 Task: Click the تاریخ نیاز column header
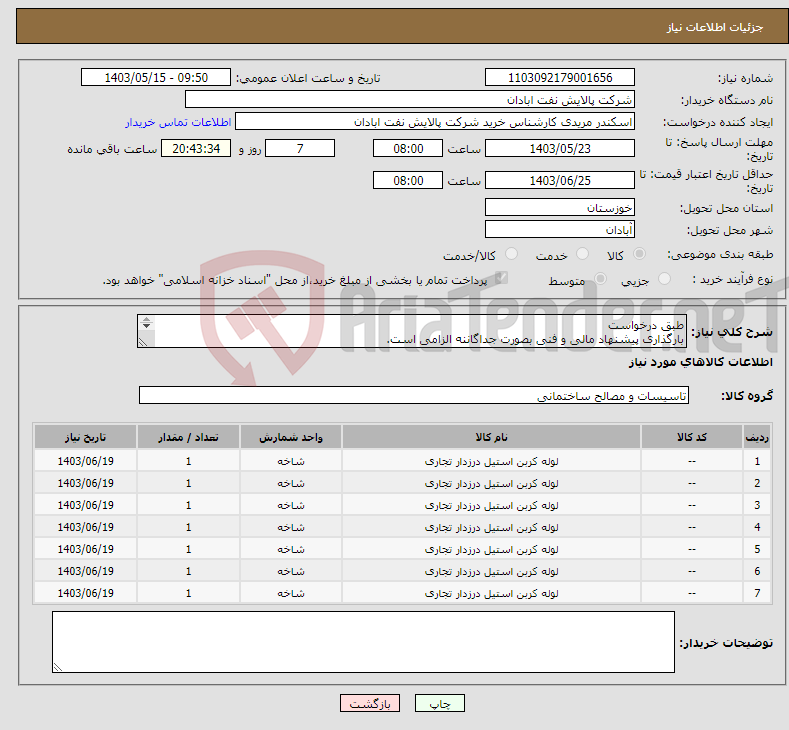86,437
